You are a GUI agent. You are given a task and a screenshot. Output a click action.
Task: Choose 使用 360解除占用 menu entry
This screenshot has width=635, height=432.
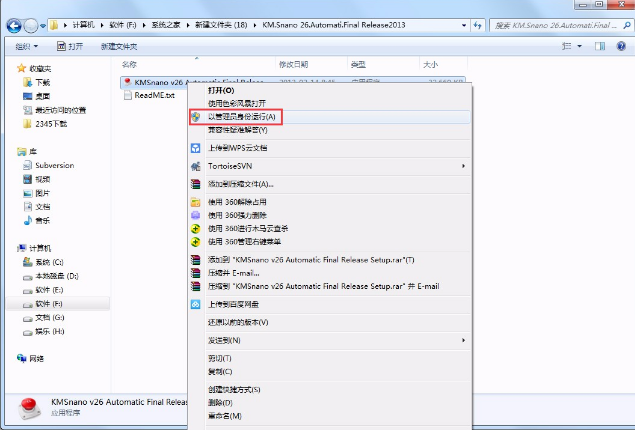pyautogui.click(x=237, y=202)
